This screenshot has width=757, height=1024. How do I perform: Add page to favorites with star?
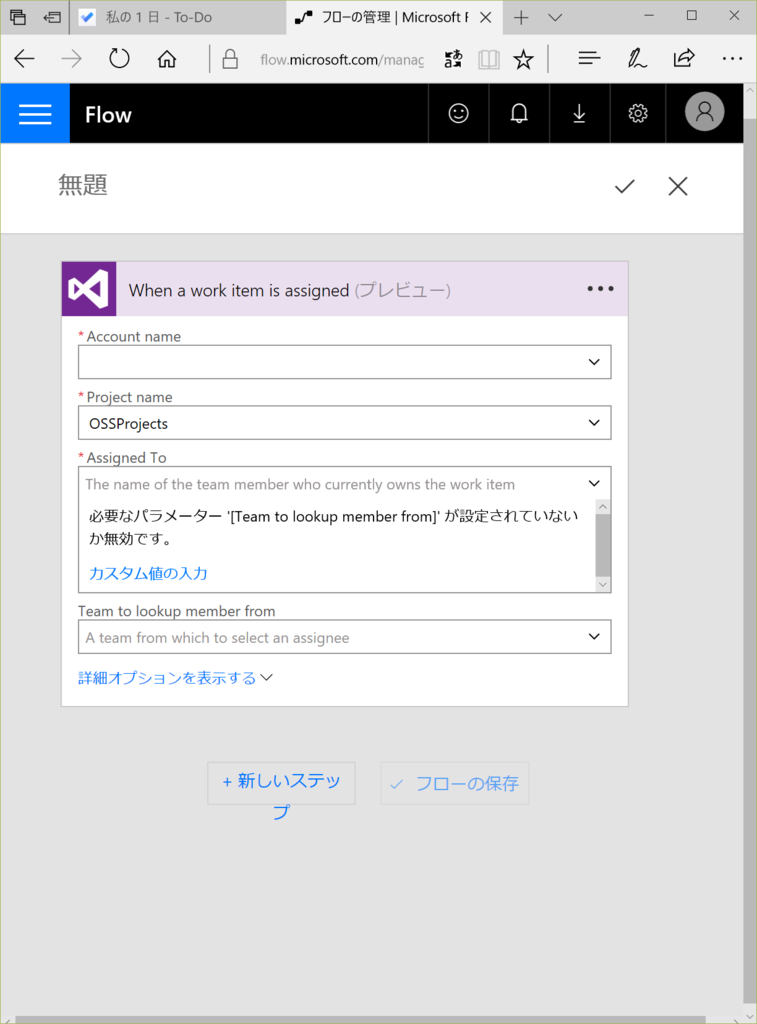(x=523, y=60)
